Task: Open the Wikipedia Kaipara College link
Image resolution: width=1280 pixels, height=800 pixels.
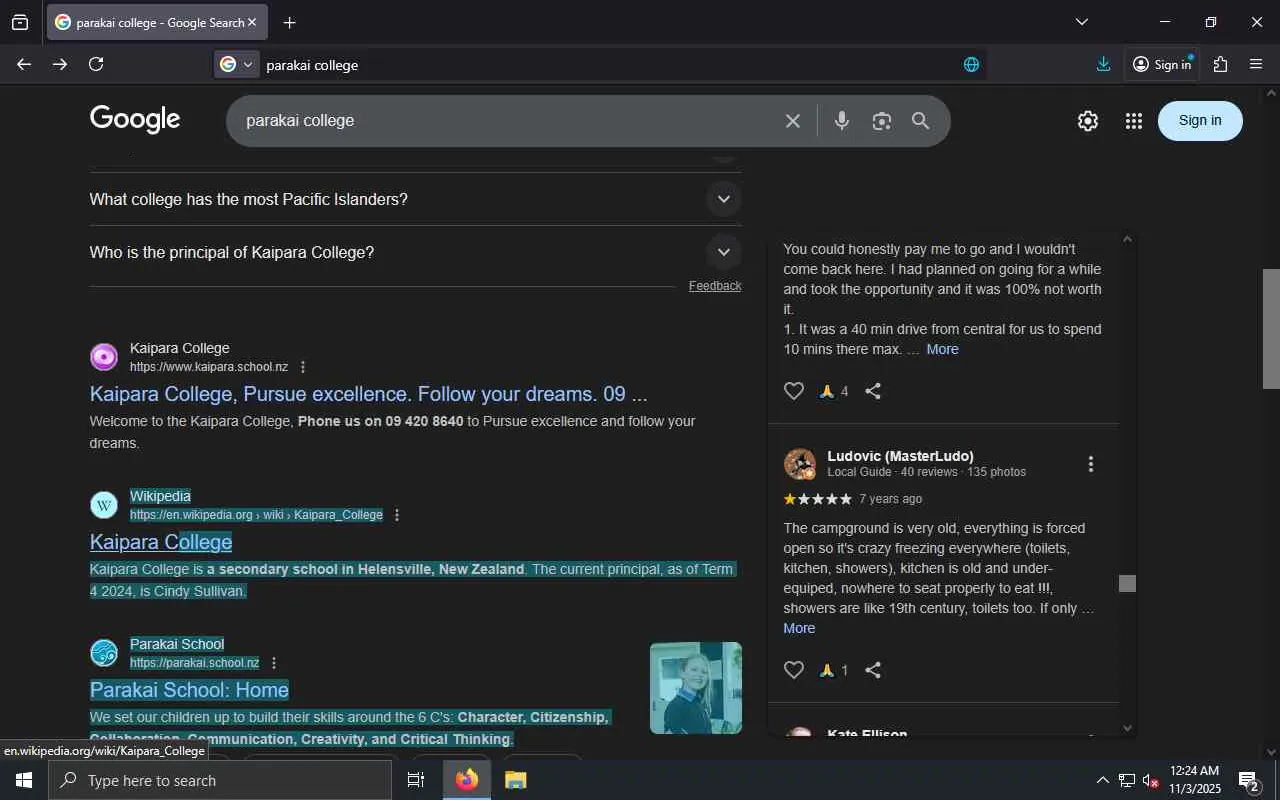Action: [161, 542]
